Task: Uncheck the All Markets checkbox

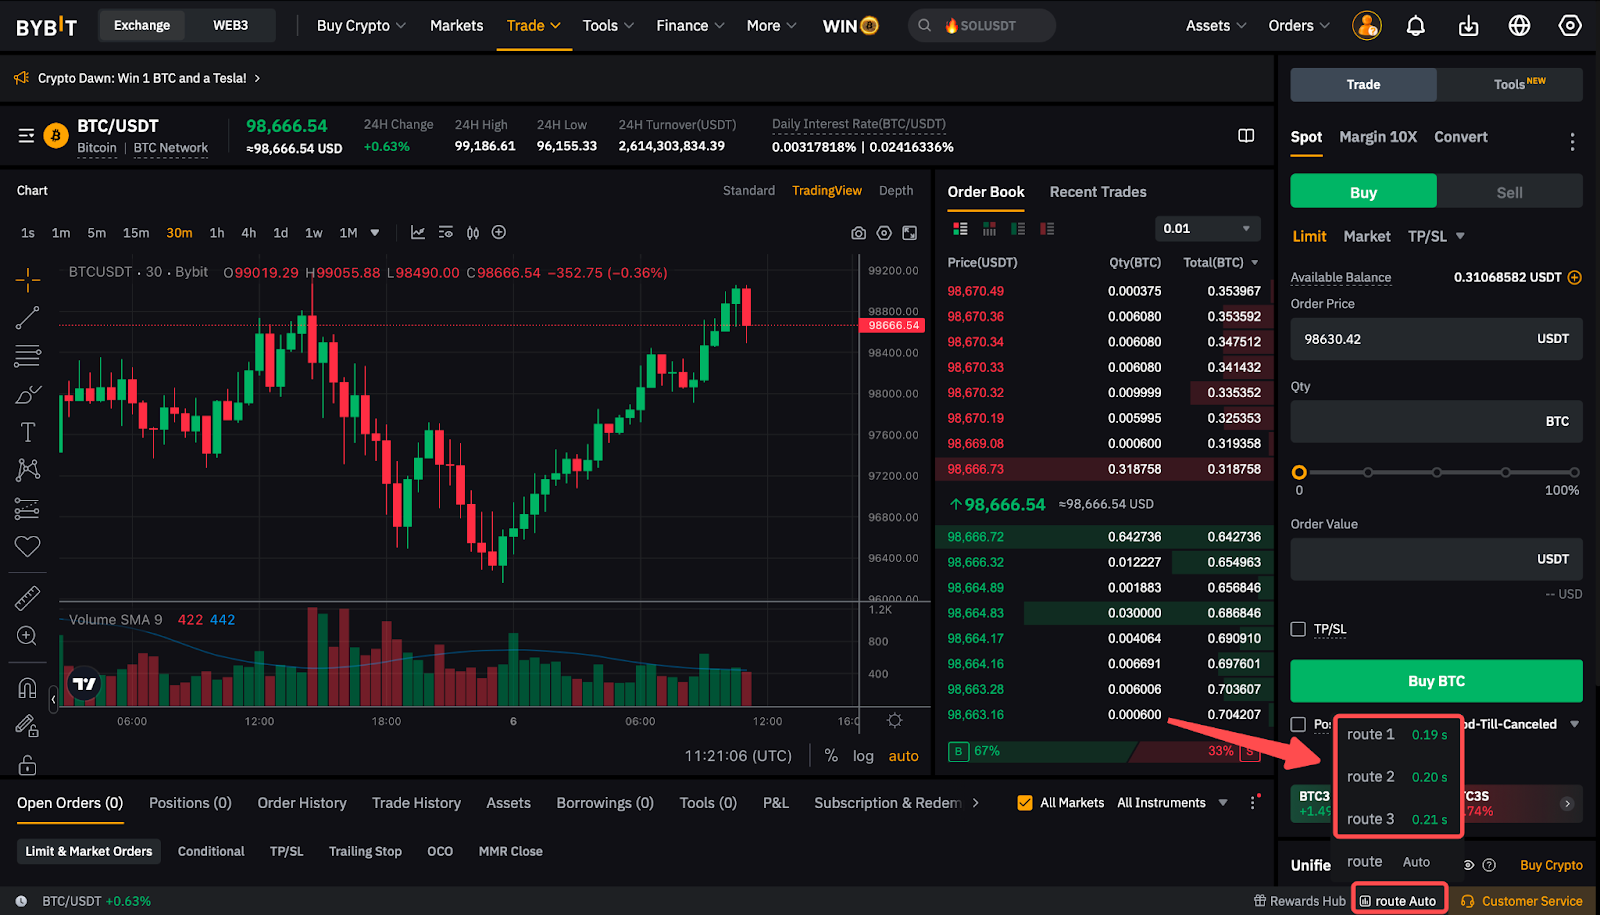Action: click(1025, 803)
